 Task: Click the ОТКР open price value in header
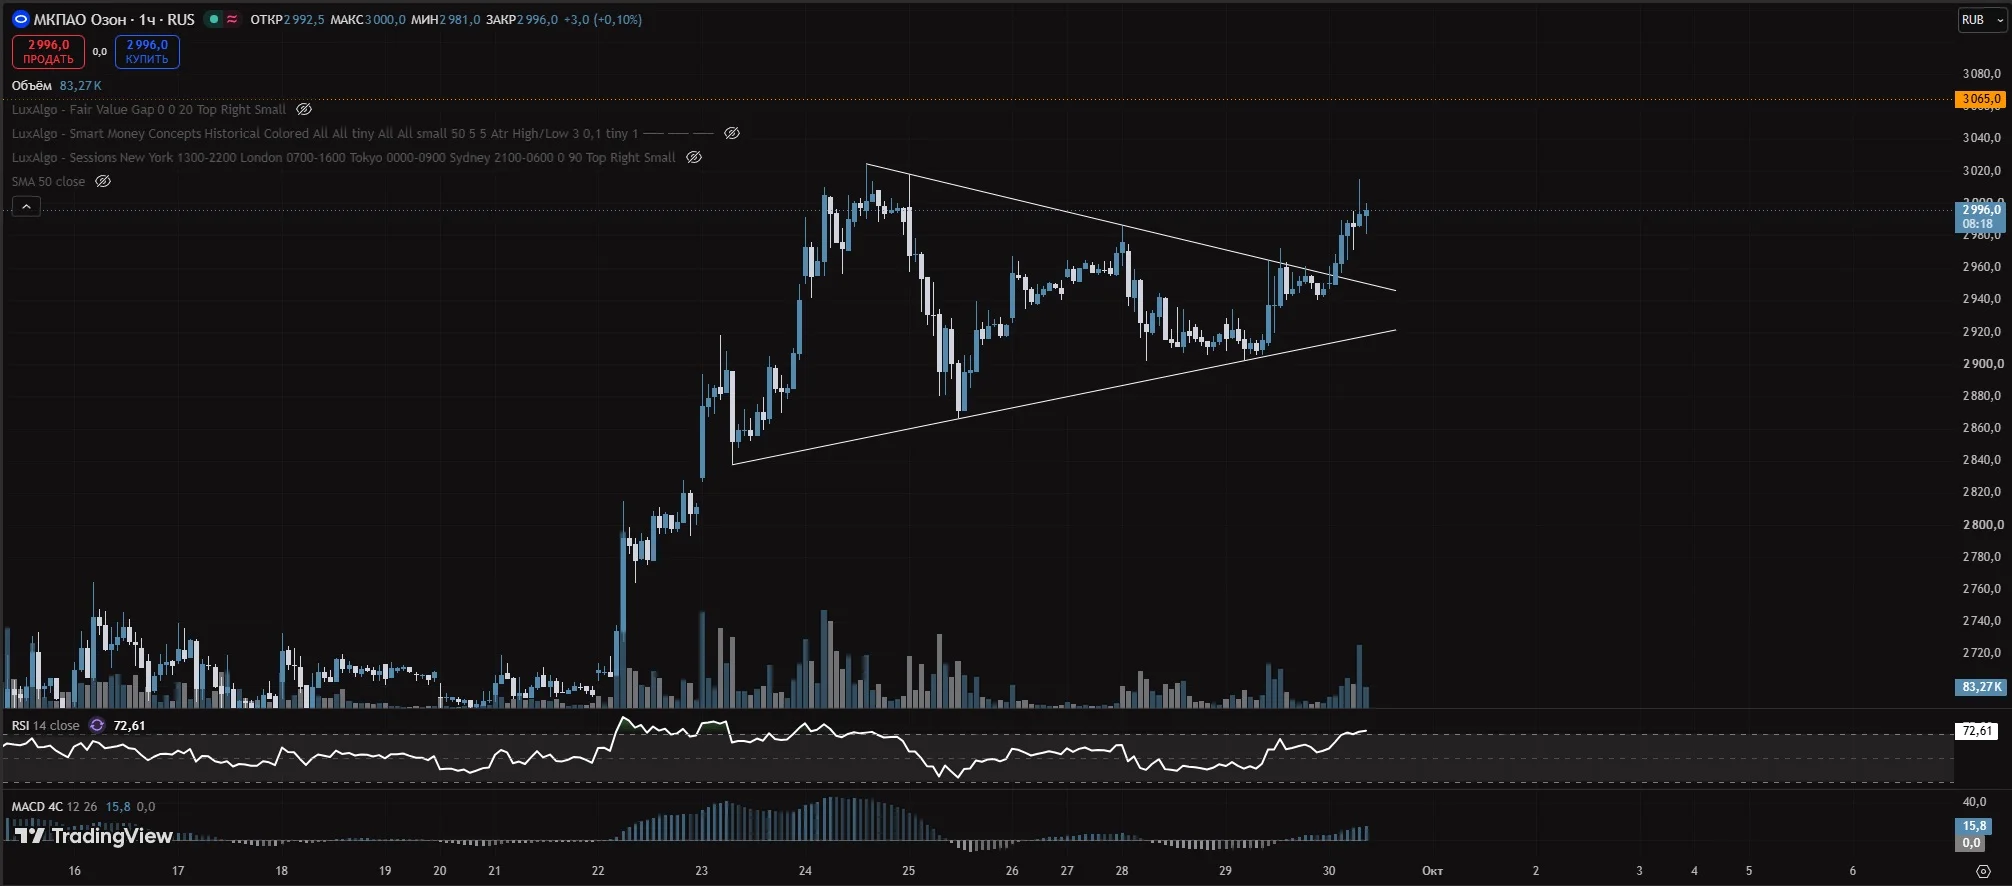(303, 20)
